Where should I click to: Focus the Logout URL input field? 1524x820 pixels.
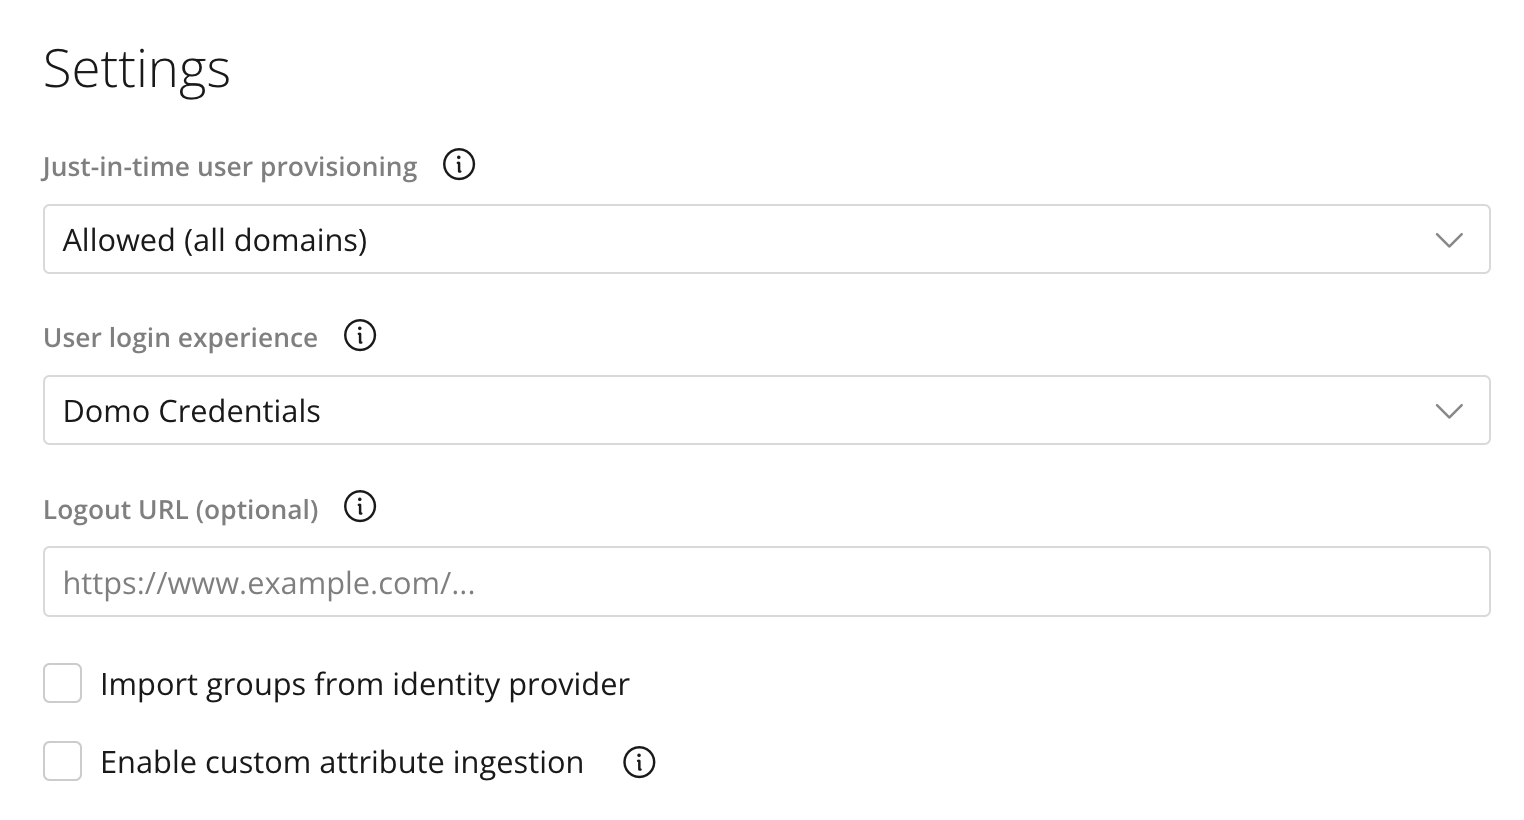coord(766,582)
